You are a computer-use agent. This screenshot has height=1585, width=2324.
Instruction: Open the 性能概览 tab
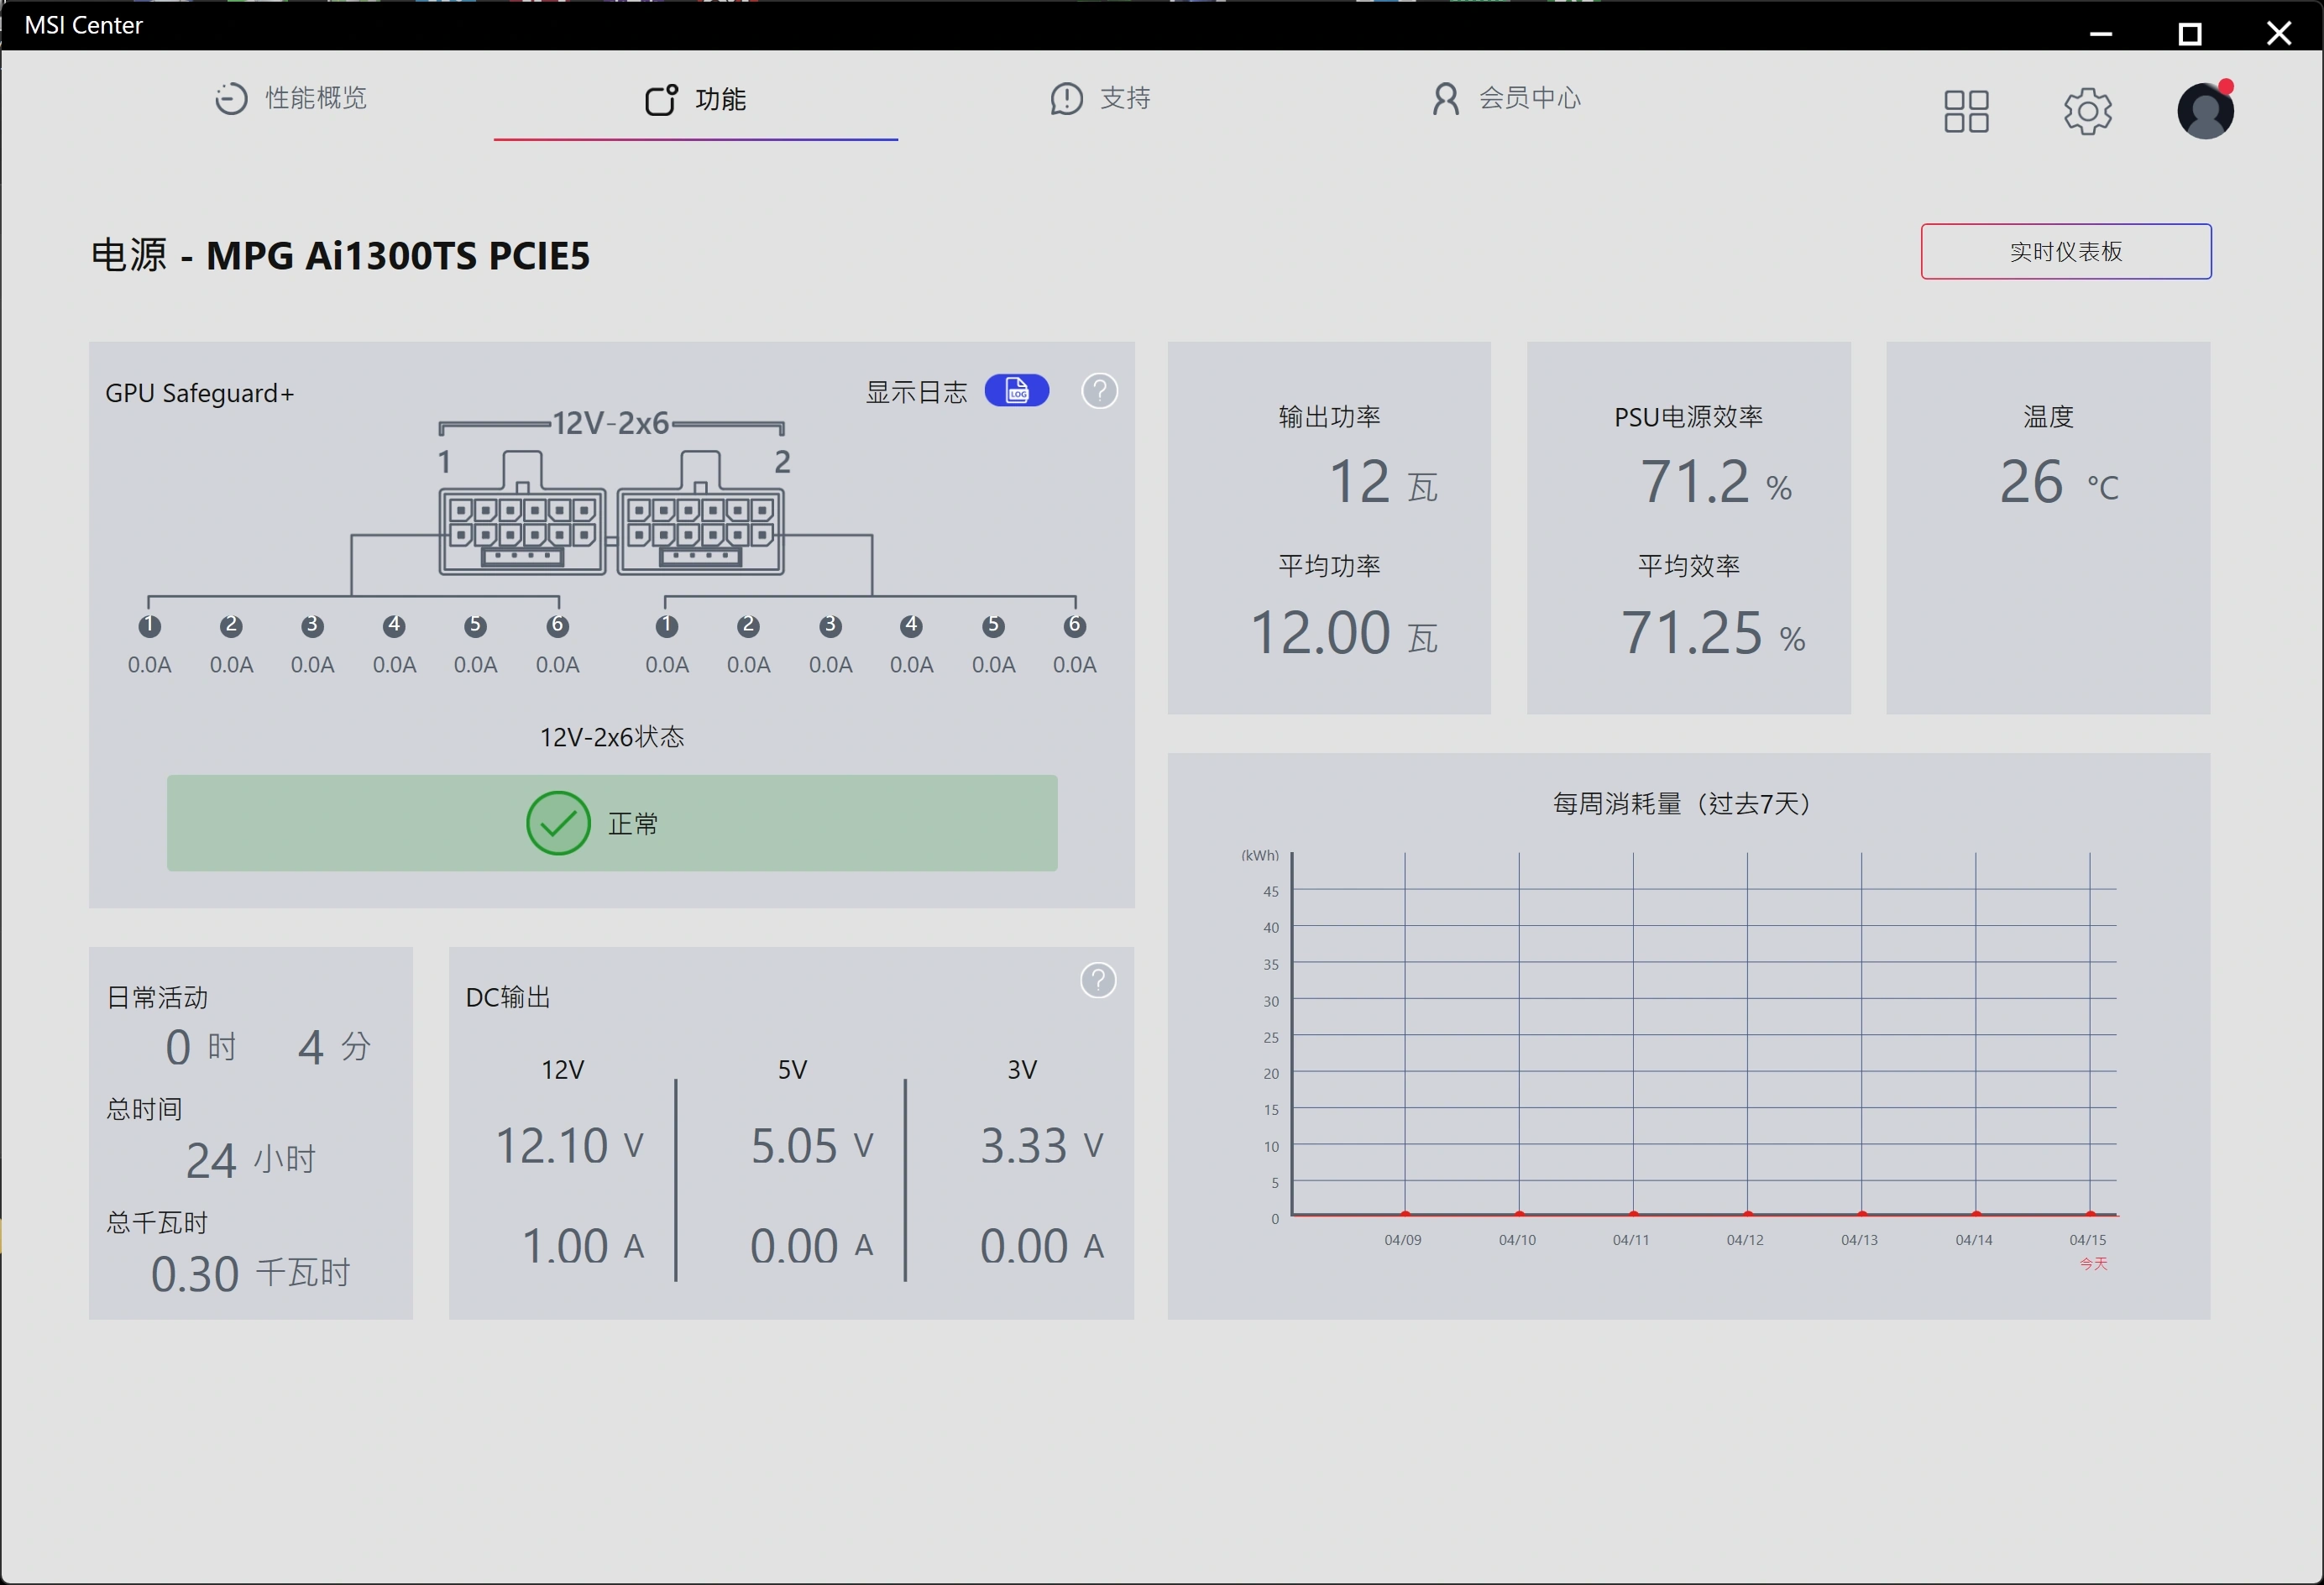point(291,98)
